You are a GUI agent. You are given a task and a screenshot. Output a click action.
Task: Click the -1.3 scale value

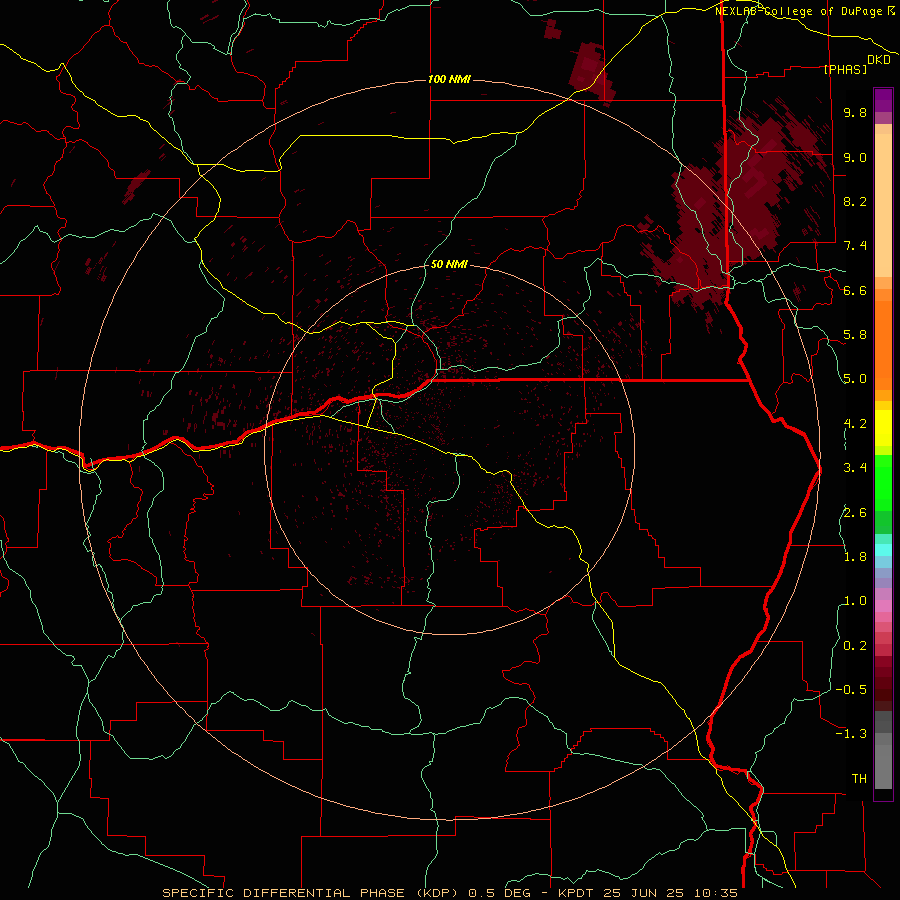pyautogui.click(x=851, y=734)
